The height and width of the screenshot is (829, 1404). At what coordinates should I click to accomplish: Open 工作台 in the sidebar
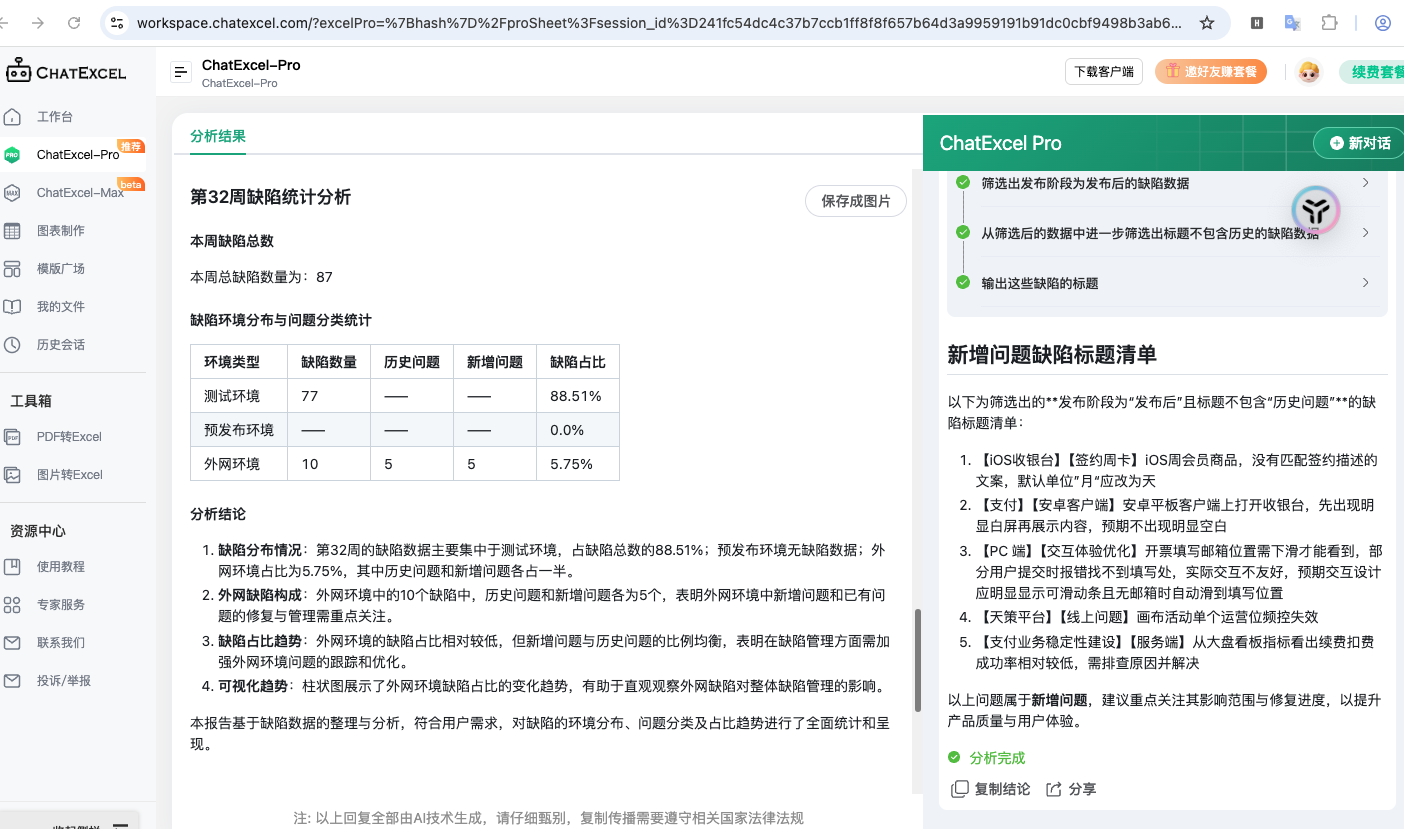55,116
